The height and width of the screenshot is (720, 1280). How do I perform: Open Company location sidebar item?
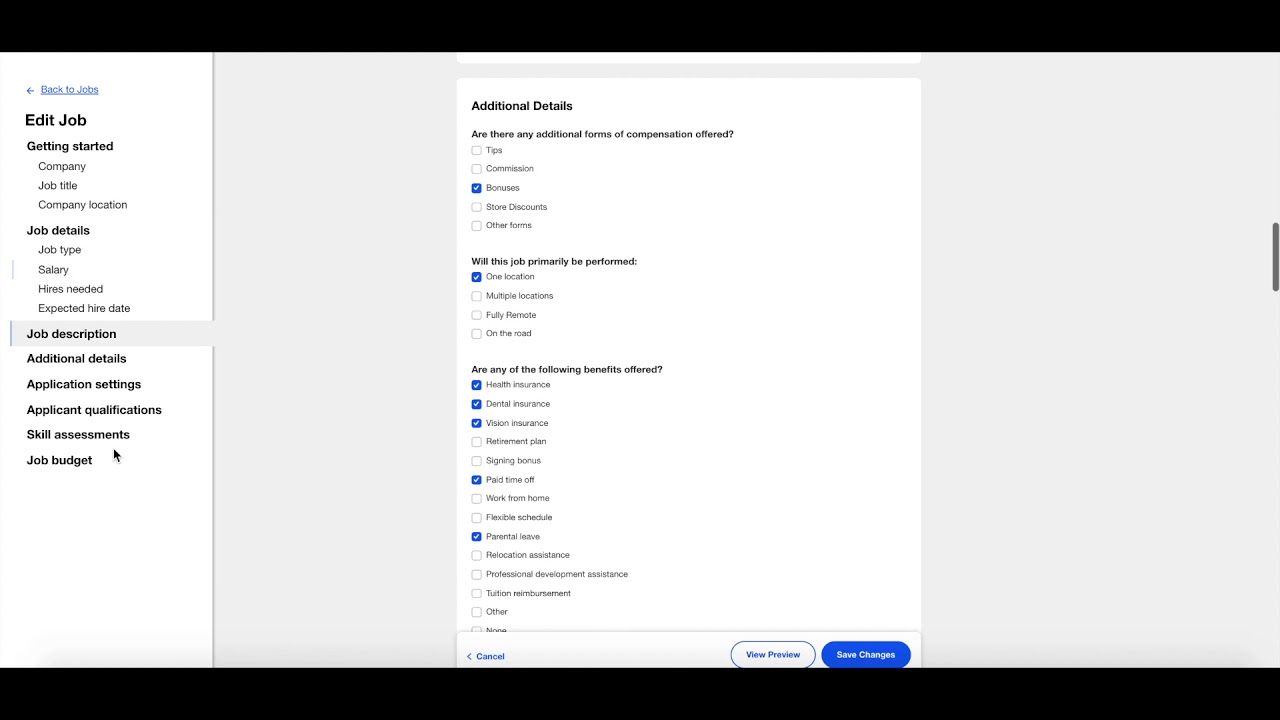coord(82,205)
